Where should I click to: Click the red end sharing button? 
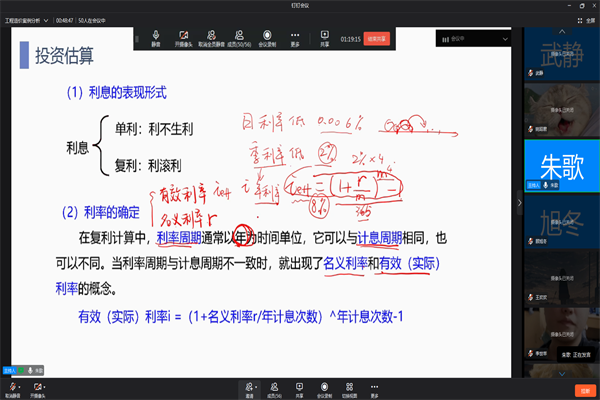tap(377, 39)
